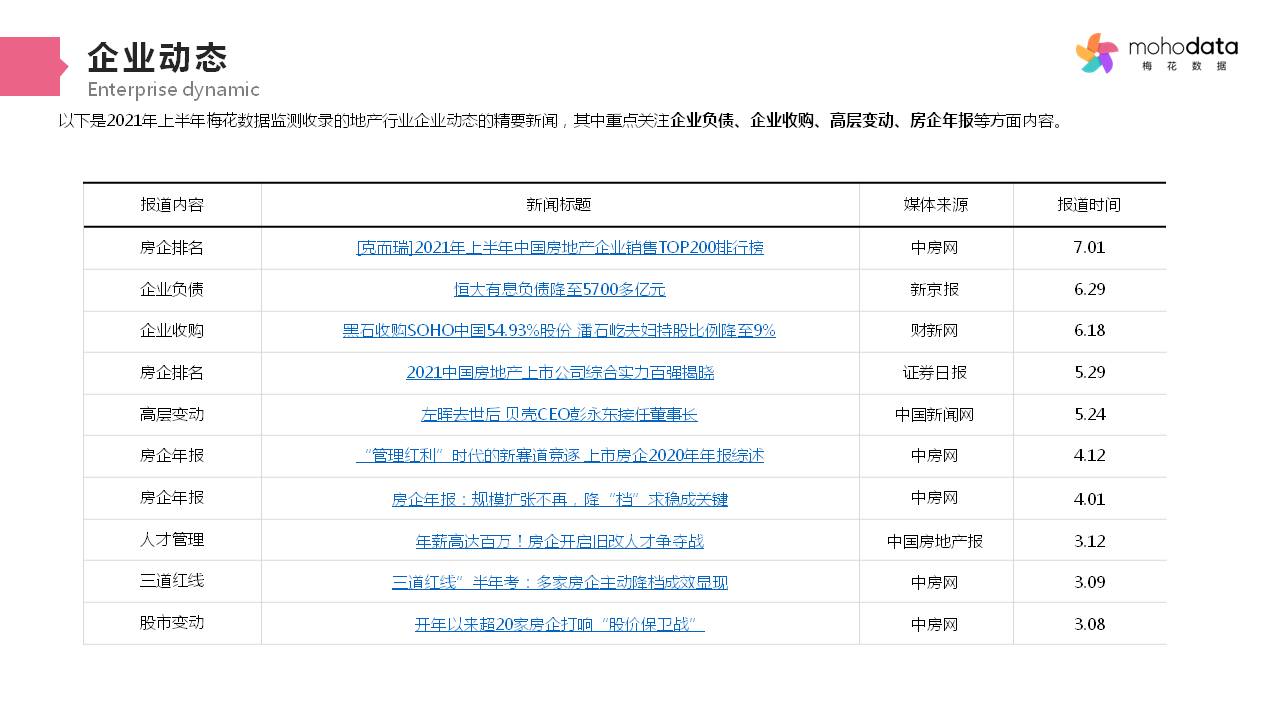Viewport: 1280px width, 720px height.
Task: Click the 媒体来源 column header
Action: (x=935, y=204)
